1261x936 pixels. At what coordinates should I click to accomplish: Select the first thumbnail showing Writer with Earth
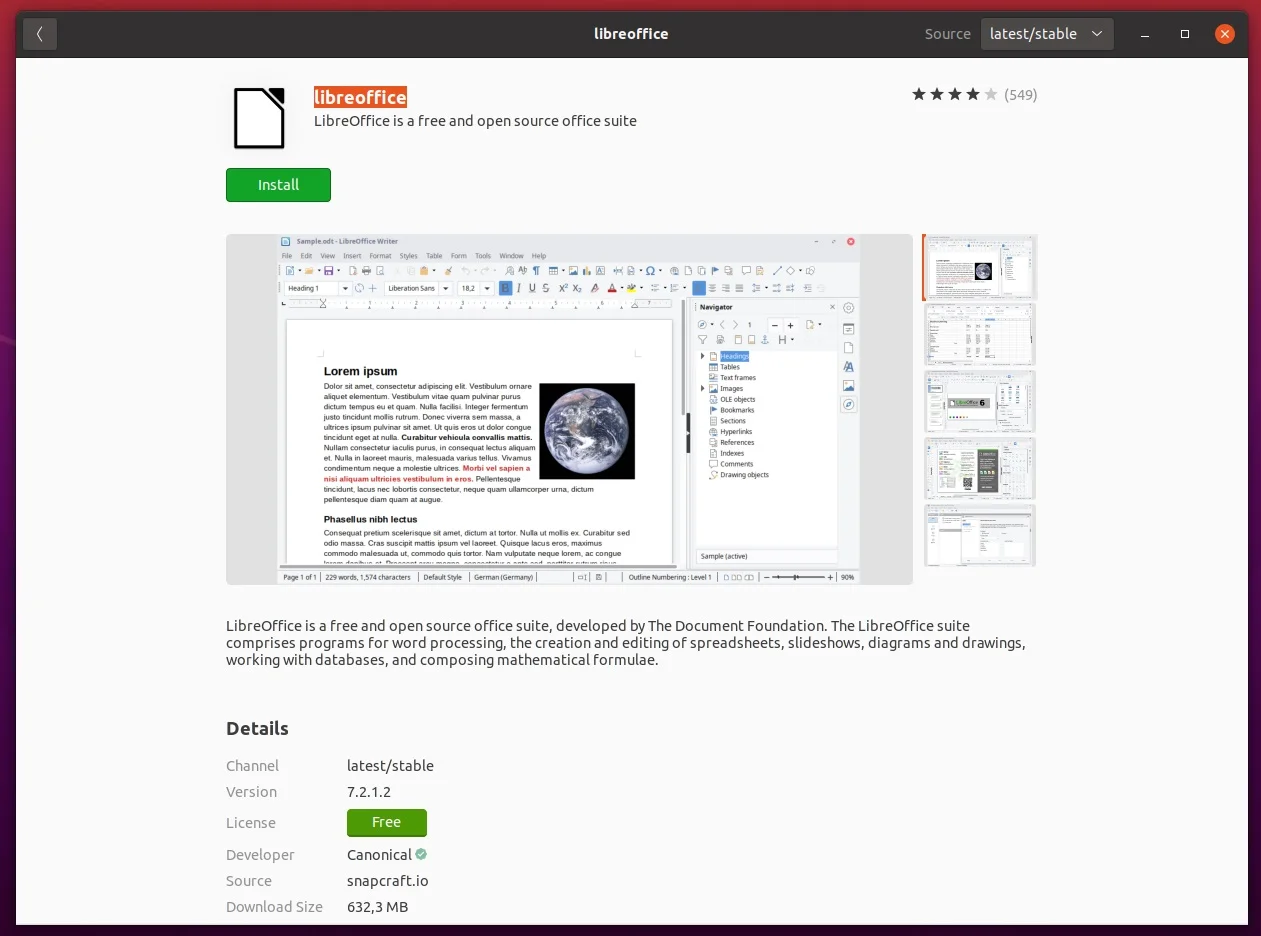[980, 267]
